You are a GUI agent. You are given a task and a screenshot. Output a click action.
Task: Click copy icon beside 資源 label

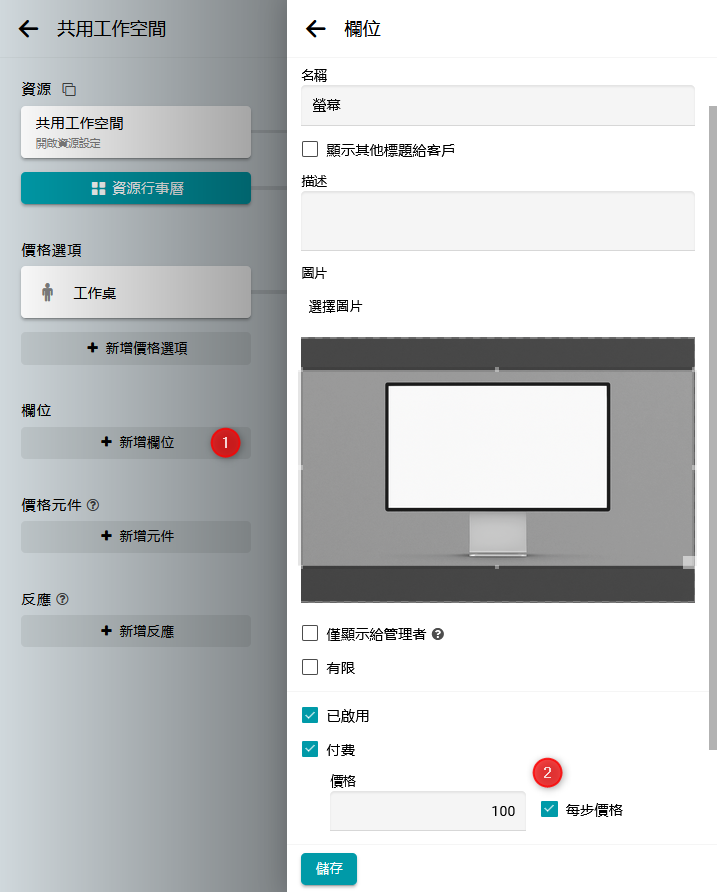click(69, 90)
